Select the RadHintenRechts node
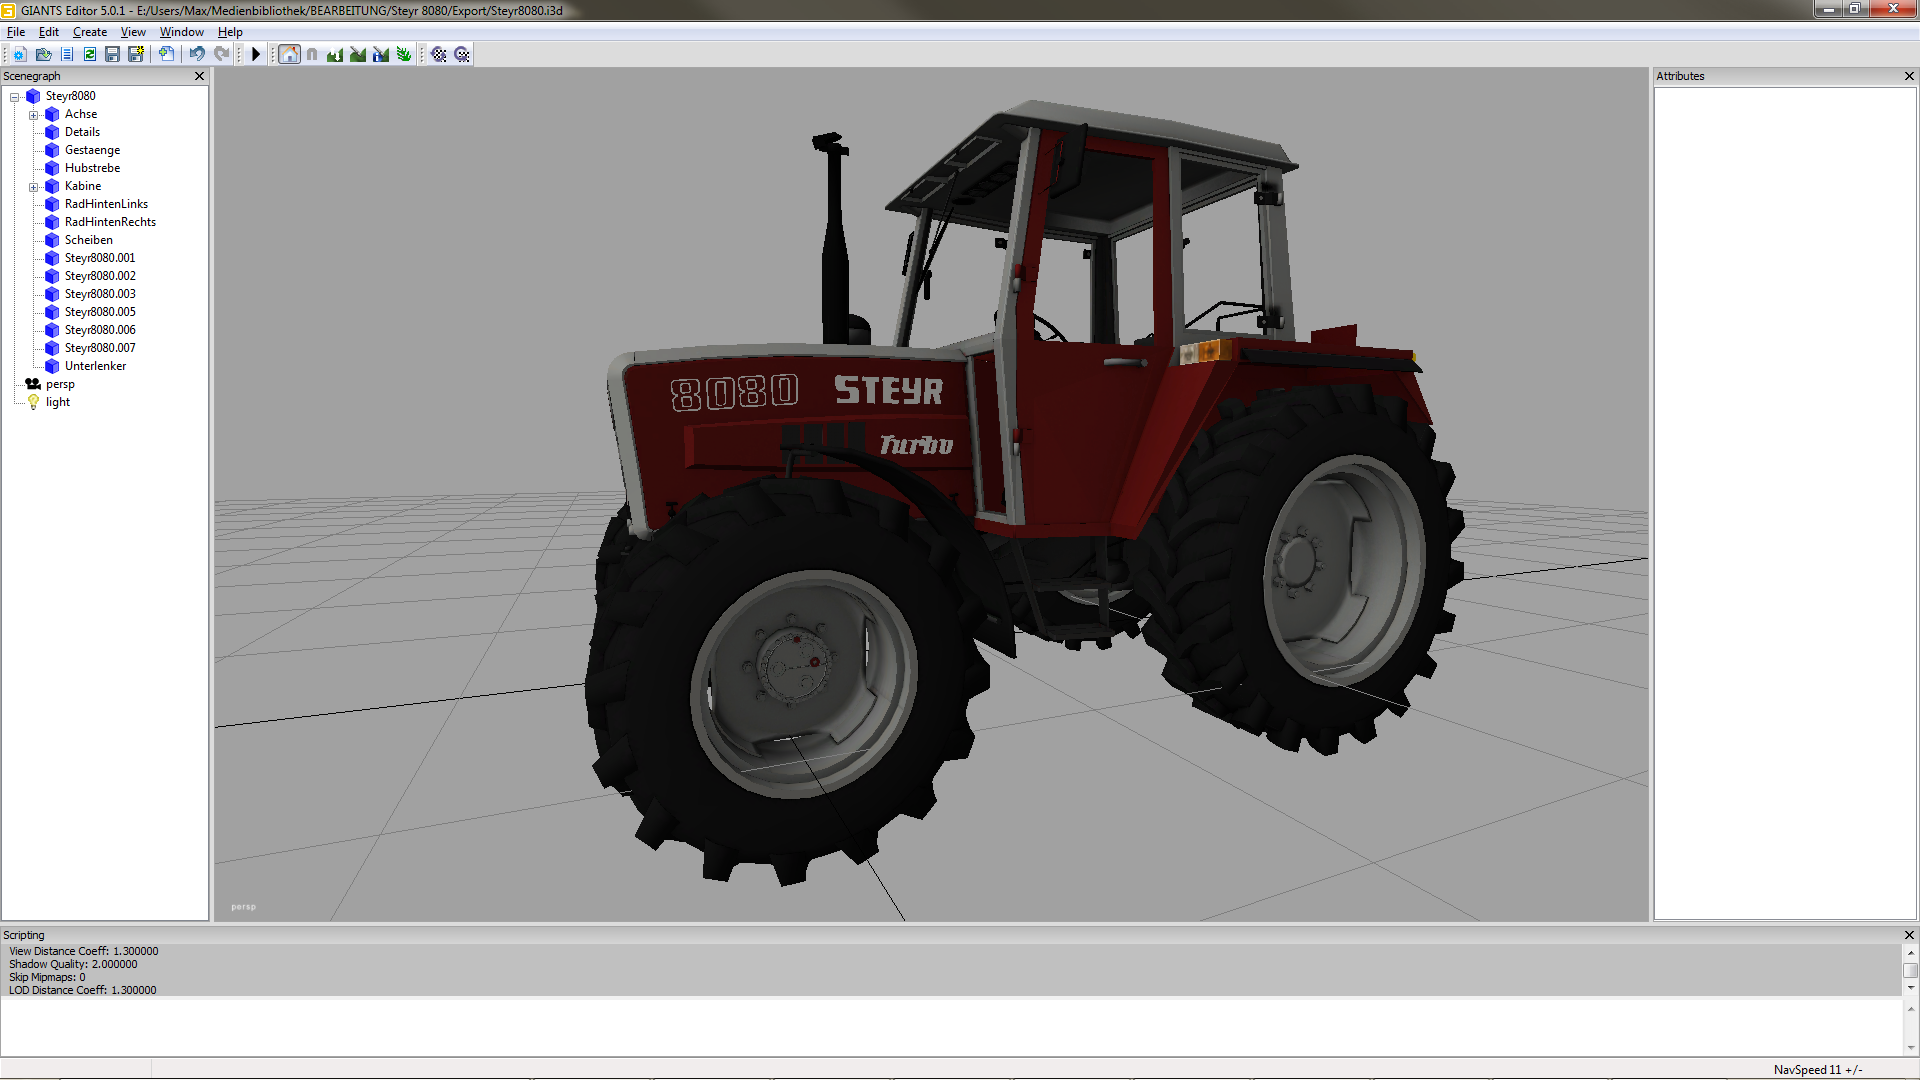The image size is (1920, 1080). pyautogui.click(x=110, y=222)
